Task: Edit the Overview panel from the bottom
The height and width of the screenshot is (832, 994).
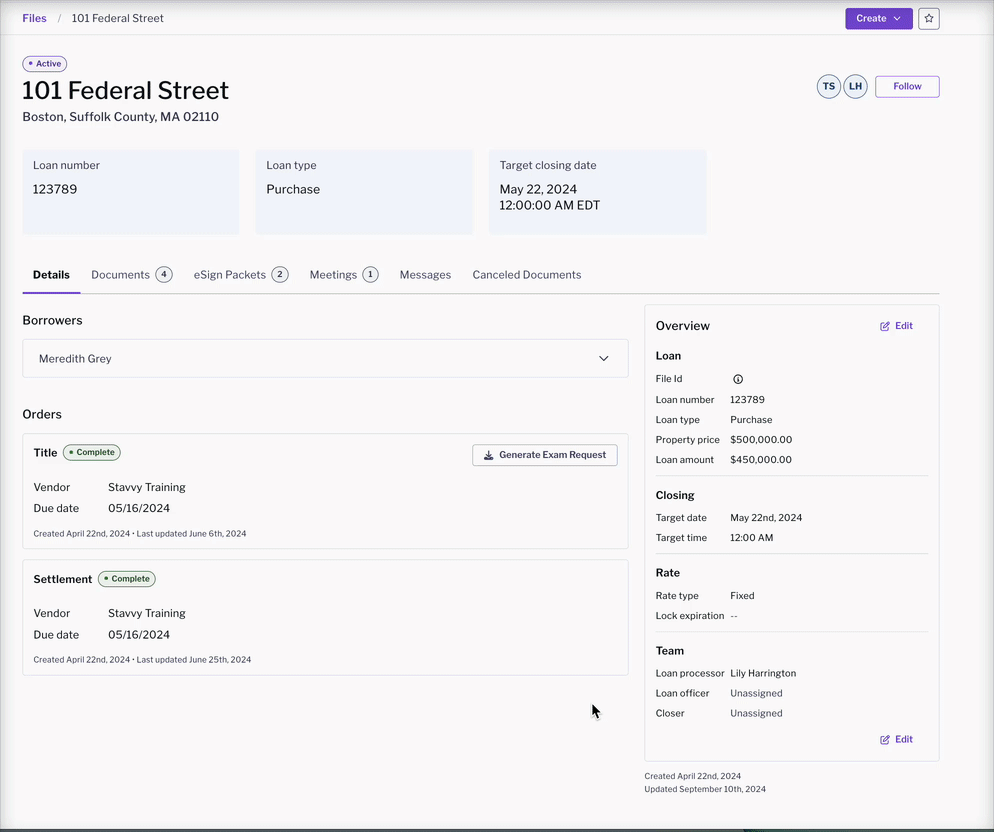Action: click(896, 739)
